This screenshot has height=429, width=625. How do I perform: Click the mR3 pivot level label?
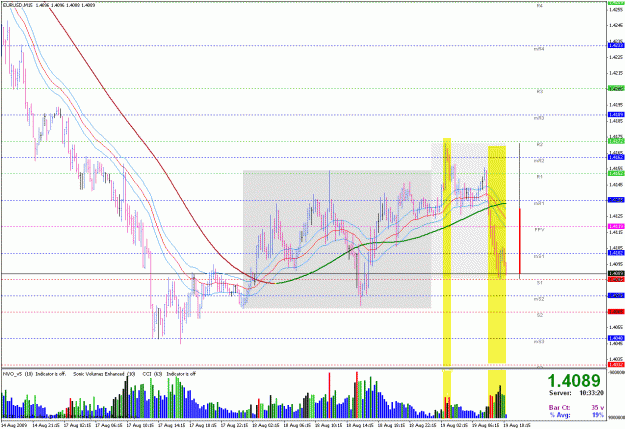click(539, 118)
